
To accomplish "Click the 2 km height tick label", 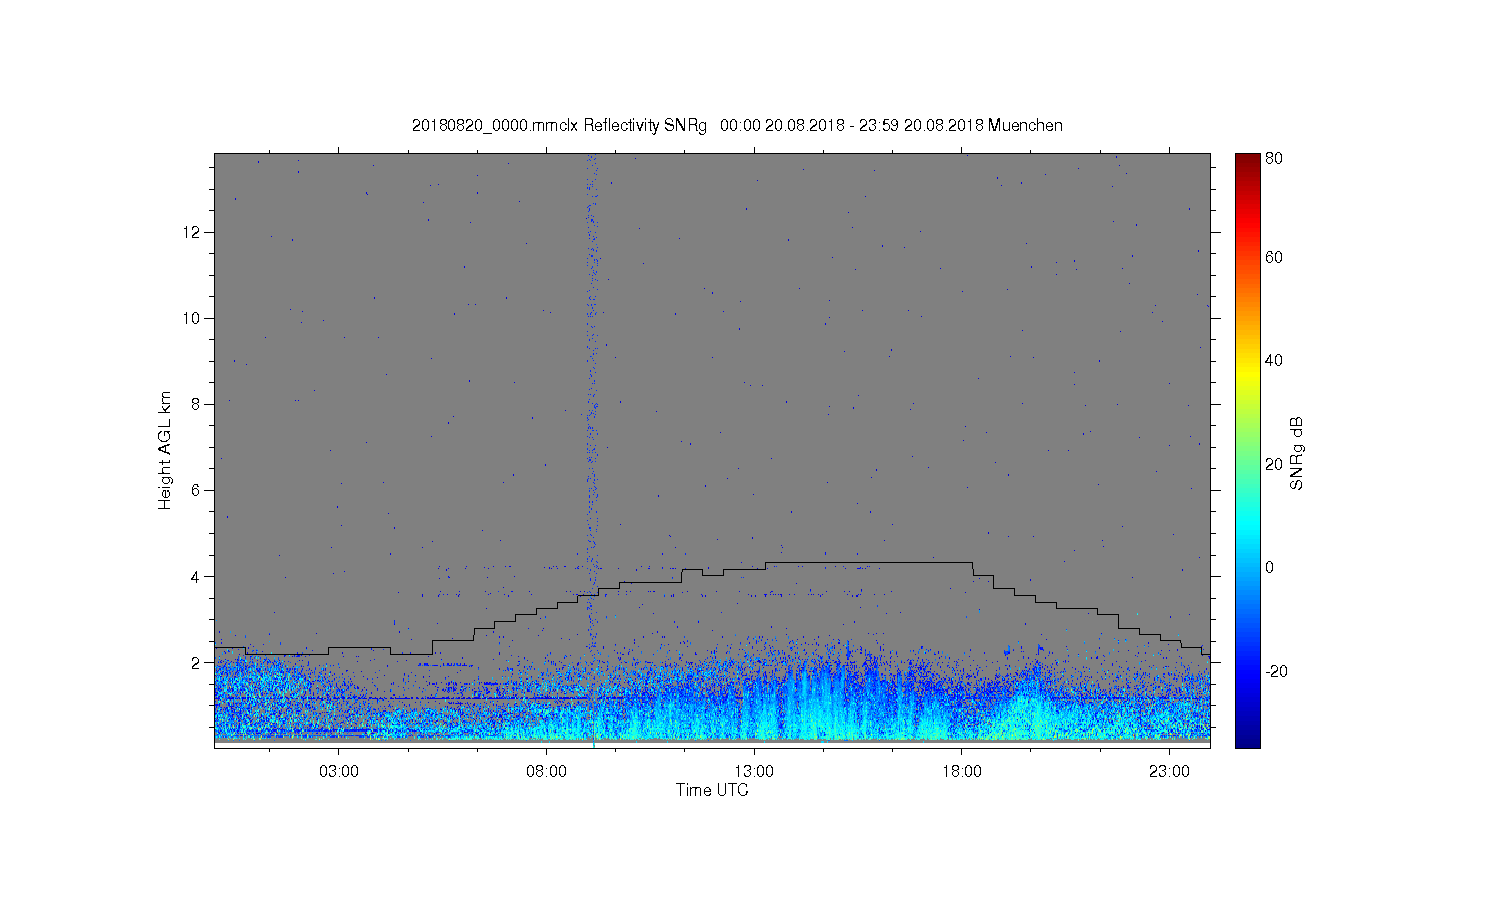I will (197, 662).
